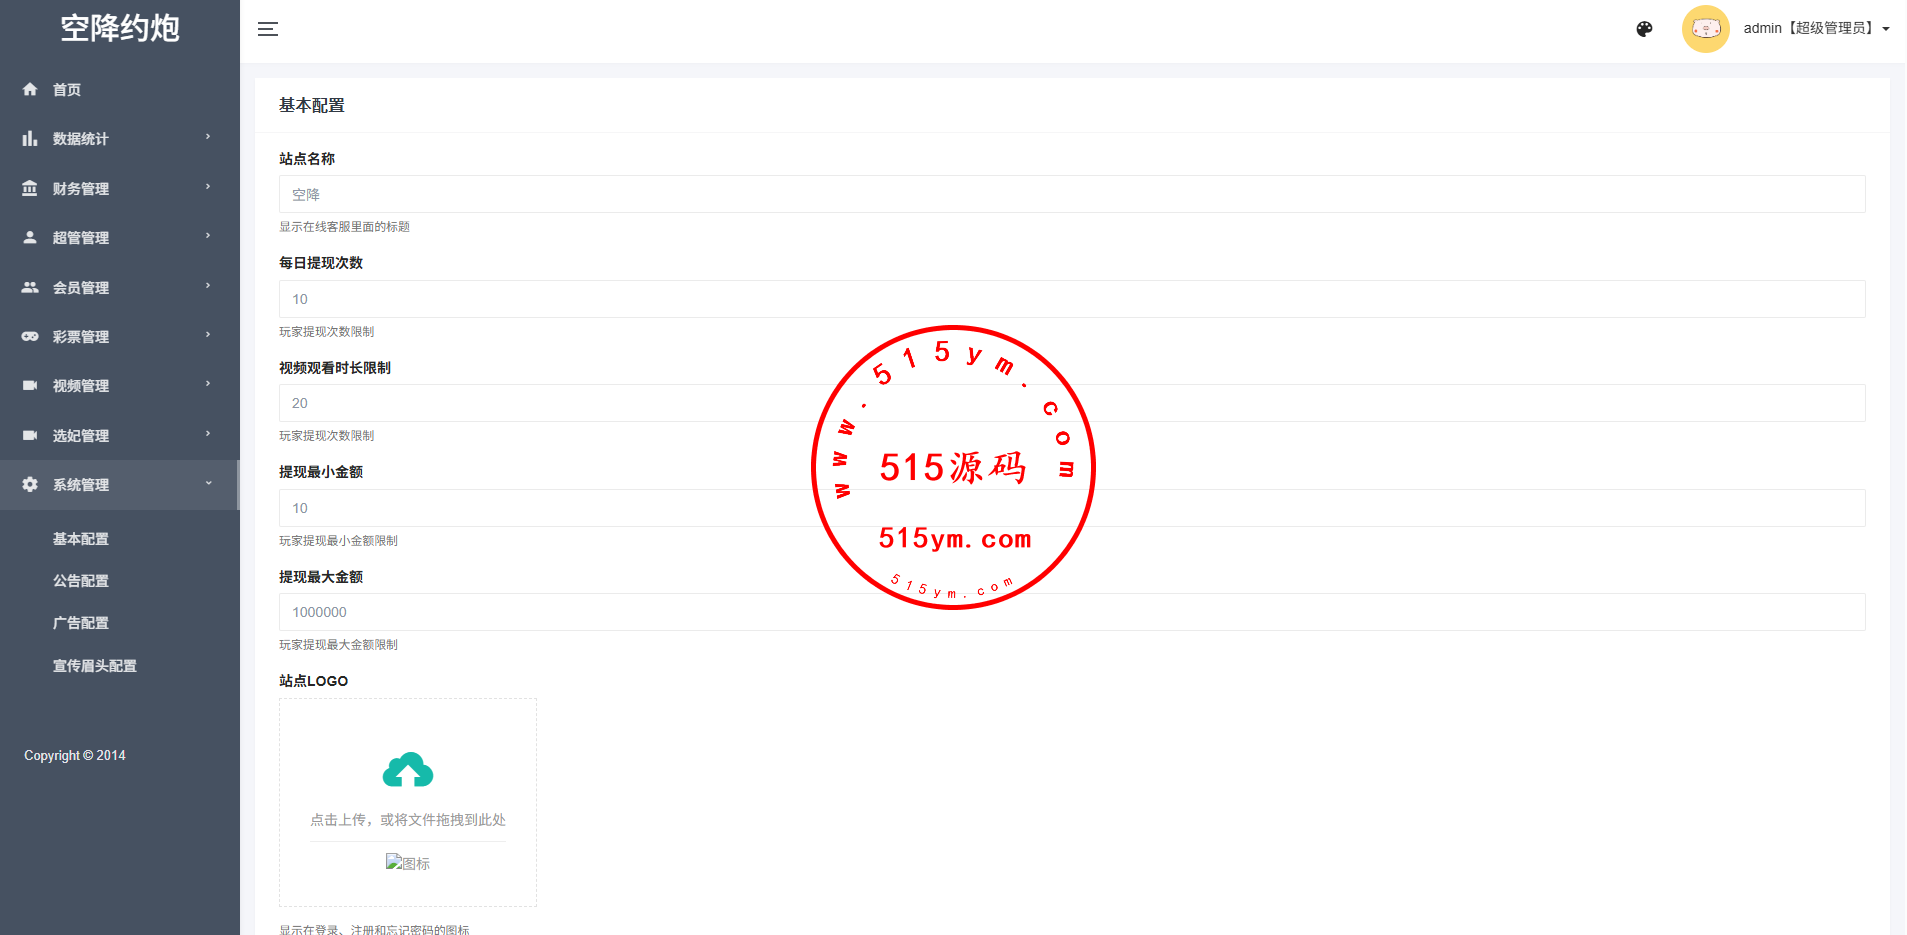The width and height of the screenshot is (1907, 935).
Task: Click the cloud upload icon
Action: tap(408, 770)
